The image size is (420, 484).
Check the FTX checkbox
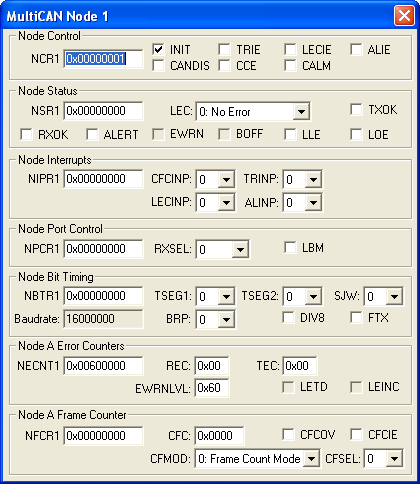point(356,317)
